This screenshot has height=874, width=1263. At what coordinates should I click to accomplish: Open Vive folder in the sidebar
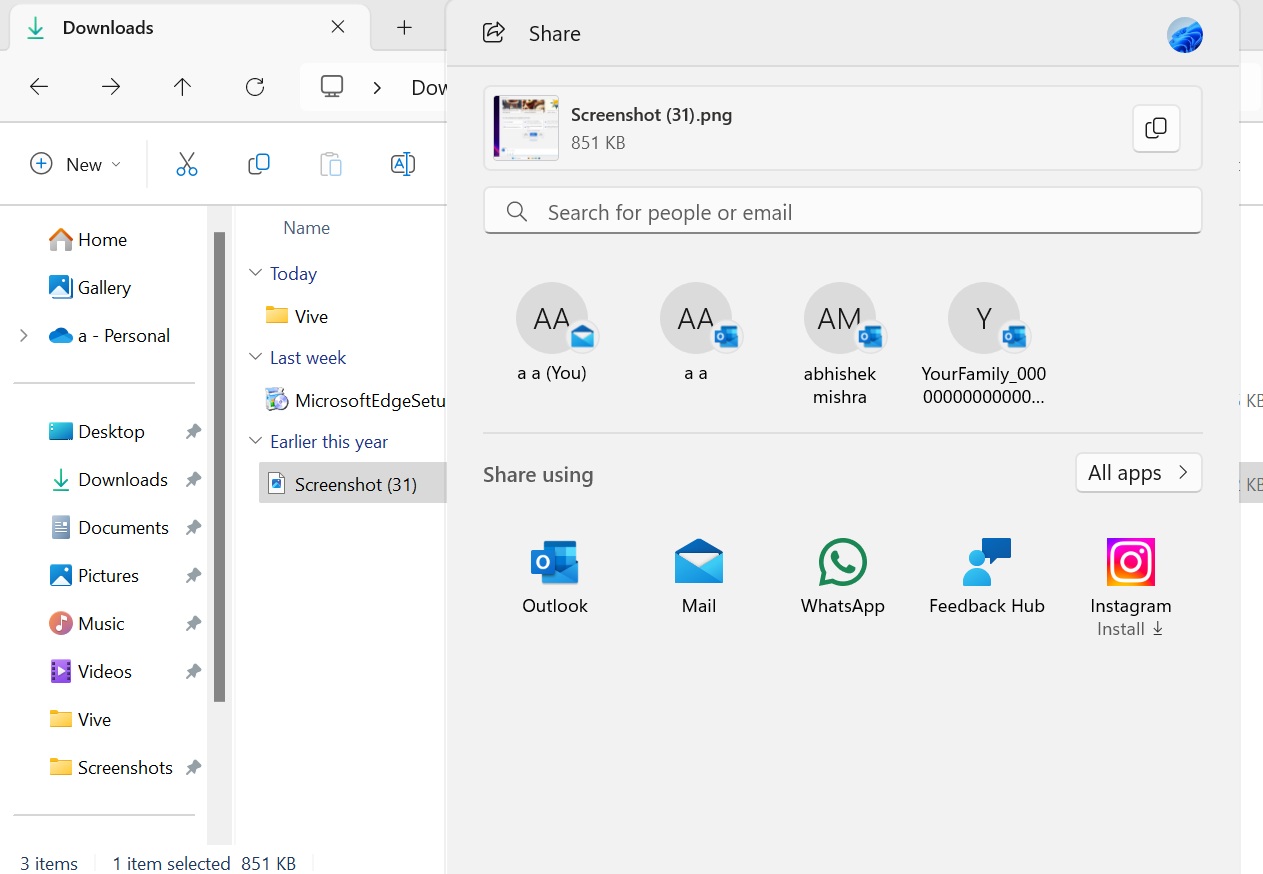80,720
